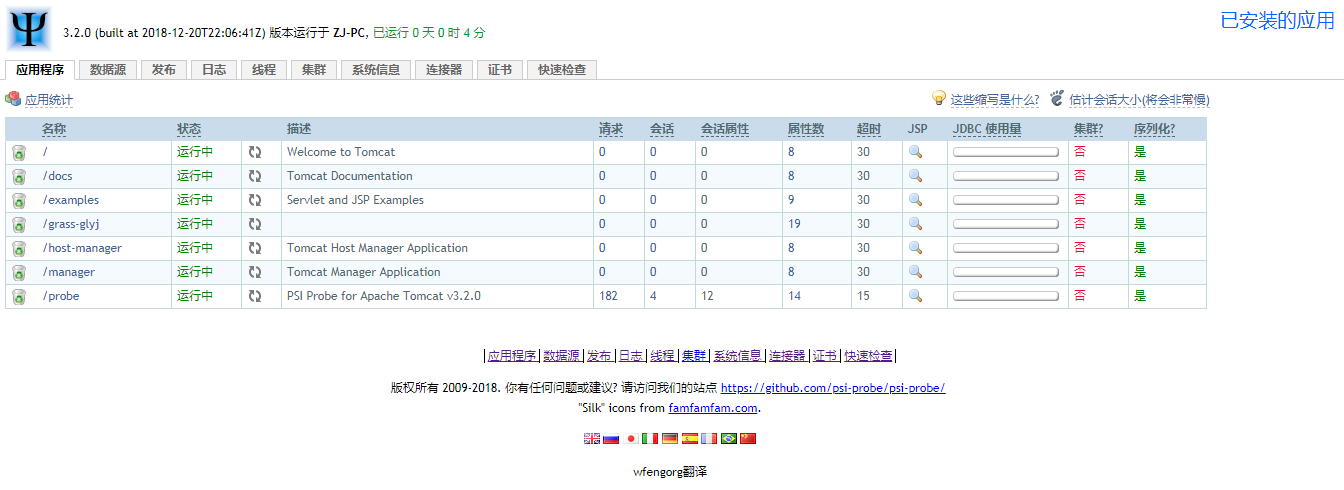Undeploy /host-manager using its trash icon
This screenshot has height=490, width=1344.
(x=19, y=248)
